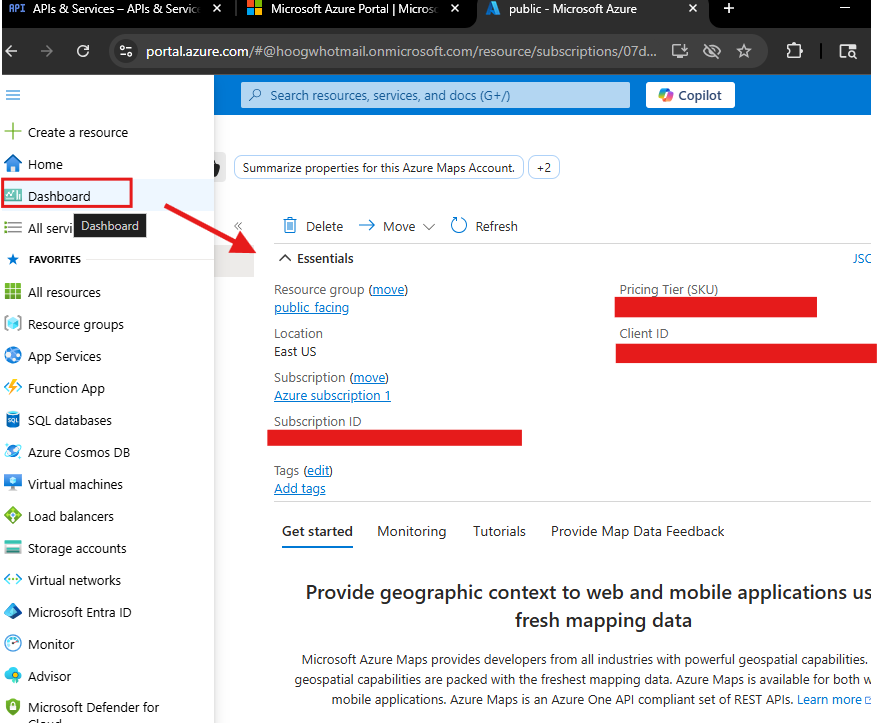
Task: Click the Home house icon
Action: (x=12, y=164)
